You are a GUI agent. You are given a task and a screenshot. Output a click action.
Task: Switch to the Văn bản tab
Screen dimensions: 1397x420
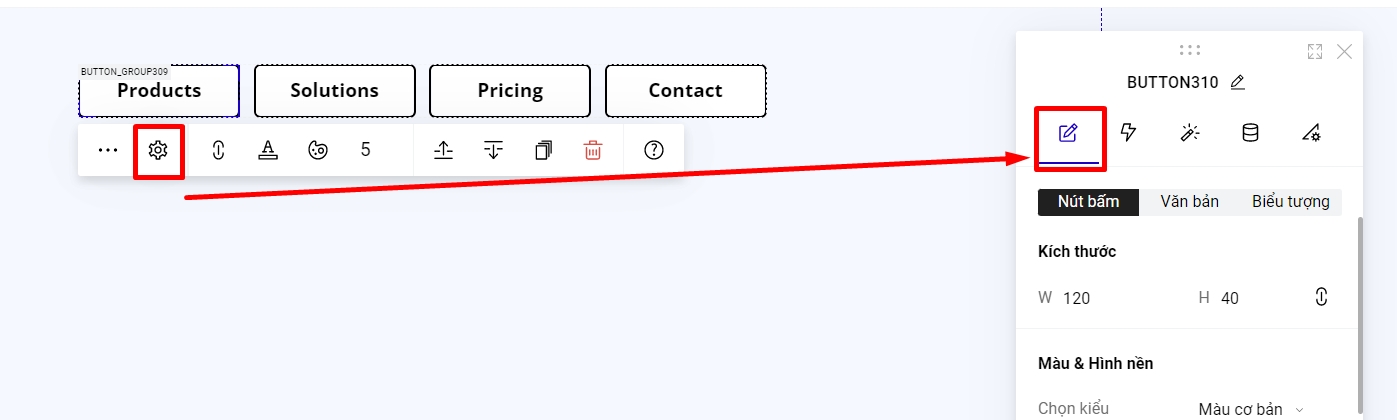point(1189,202)
